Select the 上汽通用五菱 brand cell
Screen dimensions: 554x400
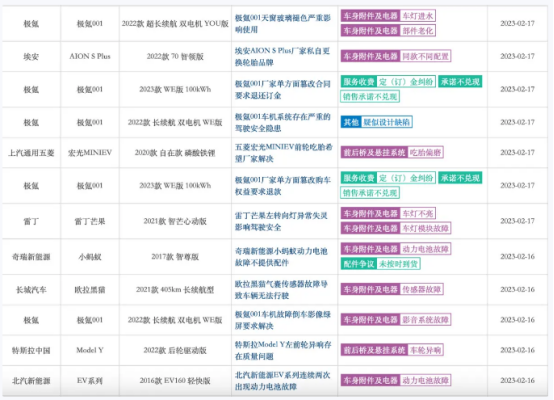[31, 153]
